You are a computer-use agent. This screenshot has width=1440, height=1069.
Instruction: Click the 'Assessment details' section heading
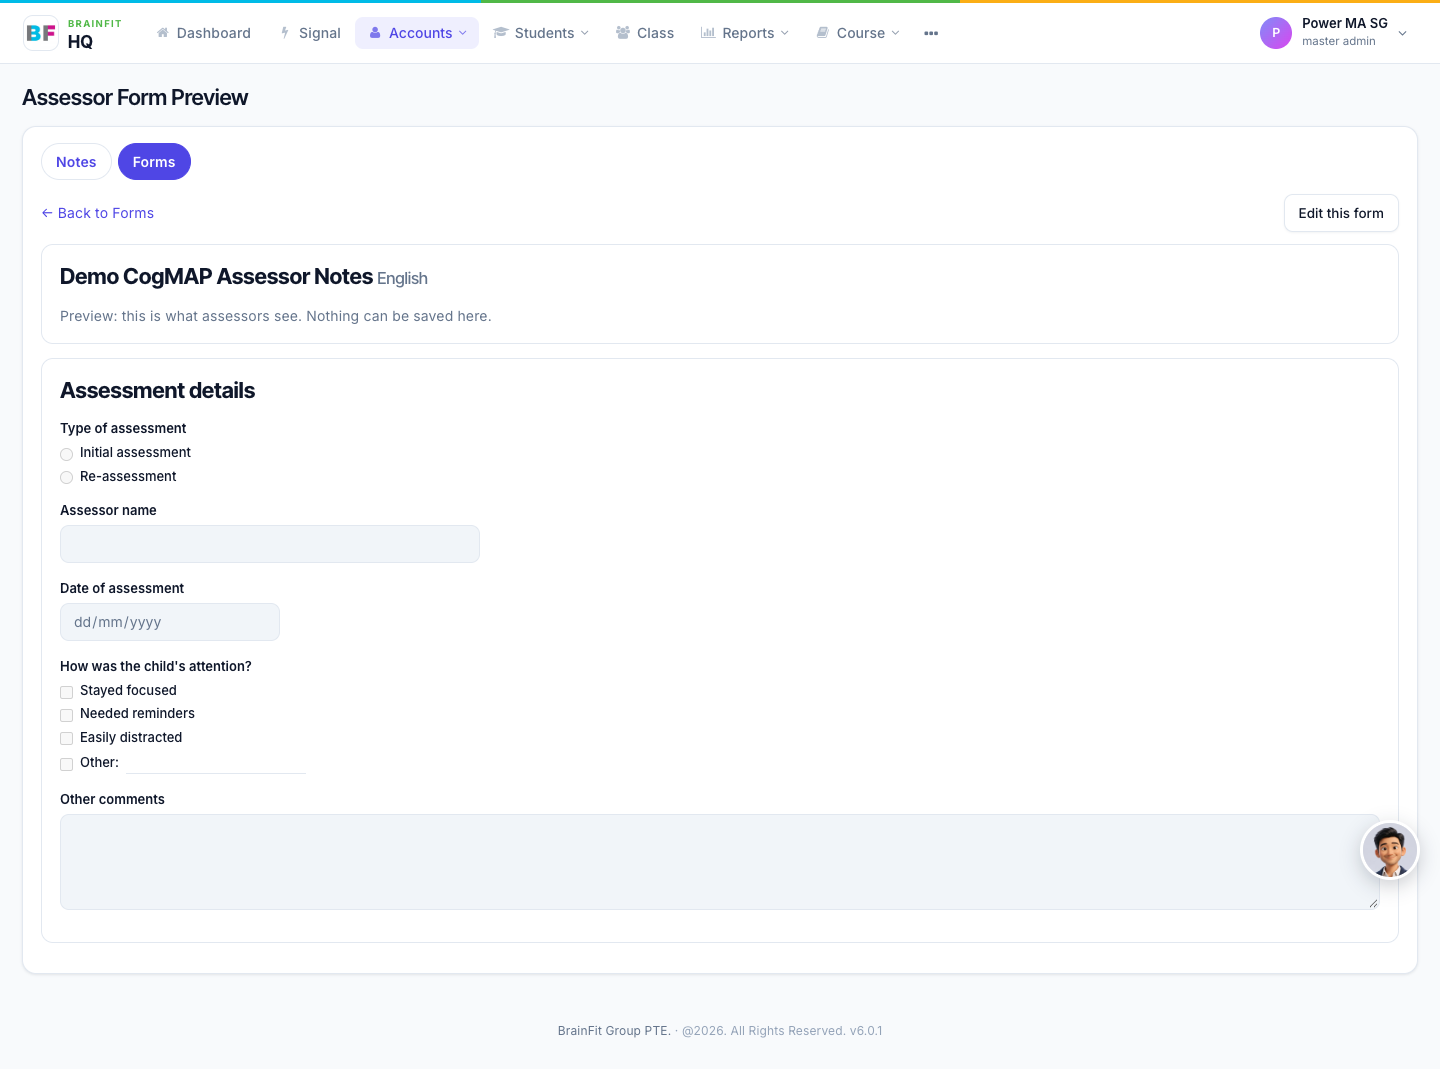click(157, 390)
